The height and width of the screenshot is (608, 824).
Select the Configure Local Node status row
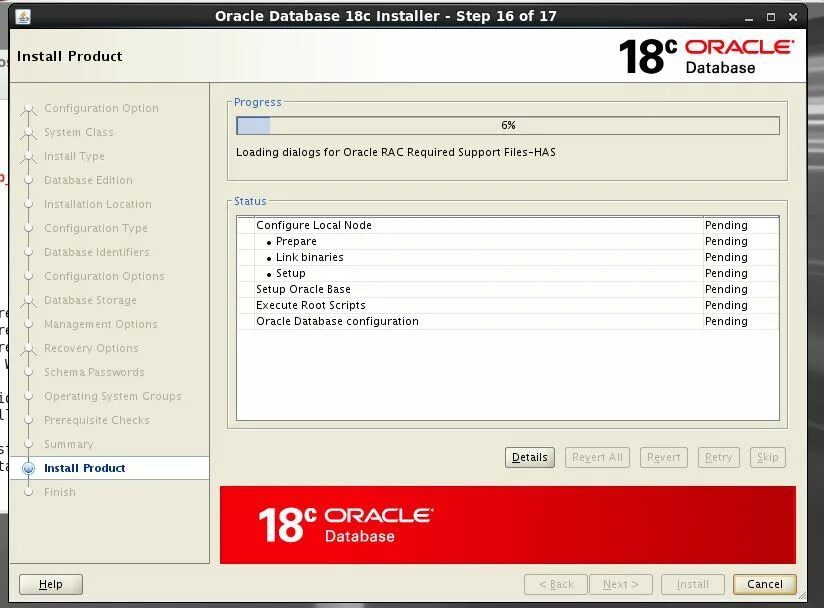point(508,225)
